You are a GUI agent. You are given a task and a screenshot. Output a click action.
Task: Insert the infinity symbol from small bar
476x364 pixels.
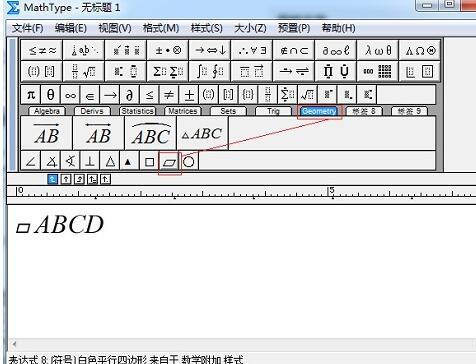[x=70, y=95]
